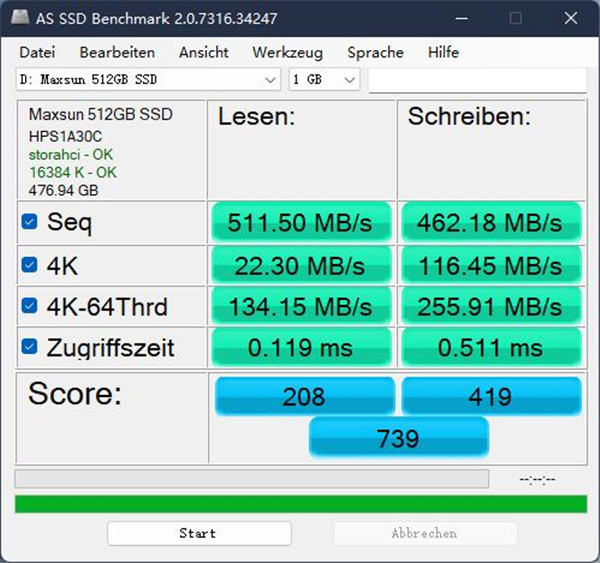600x563 pixels.
Task: Open the Hilfe menu
Action: click(x=443, y=52)
